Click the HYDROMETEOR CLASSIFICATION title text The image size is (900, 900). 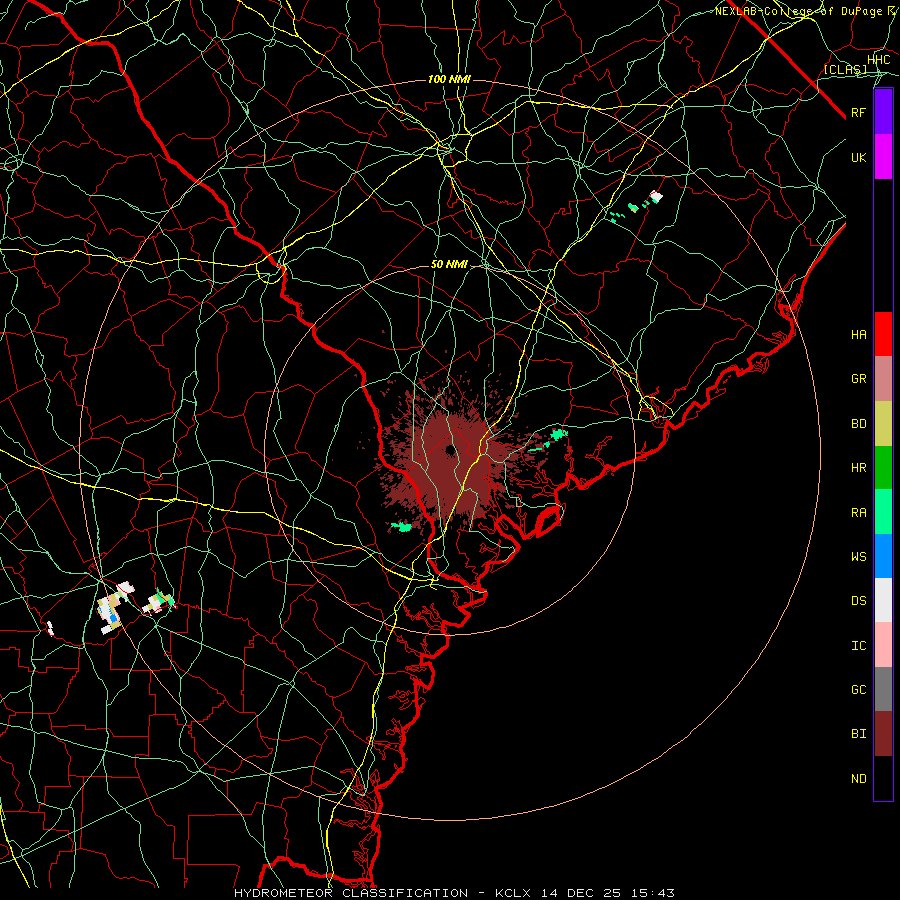coord(351,893)
